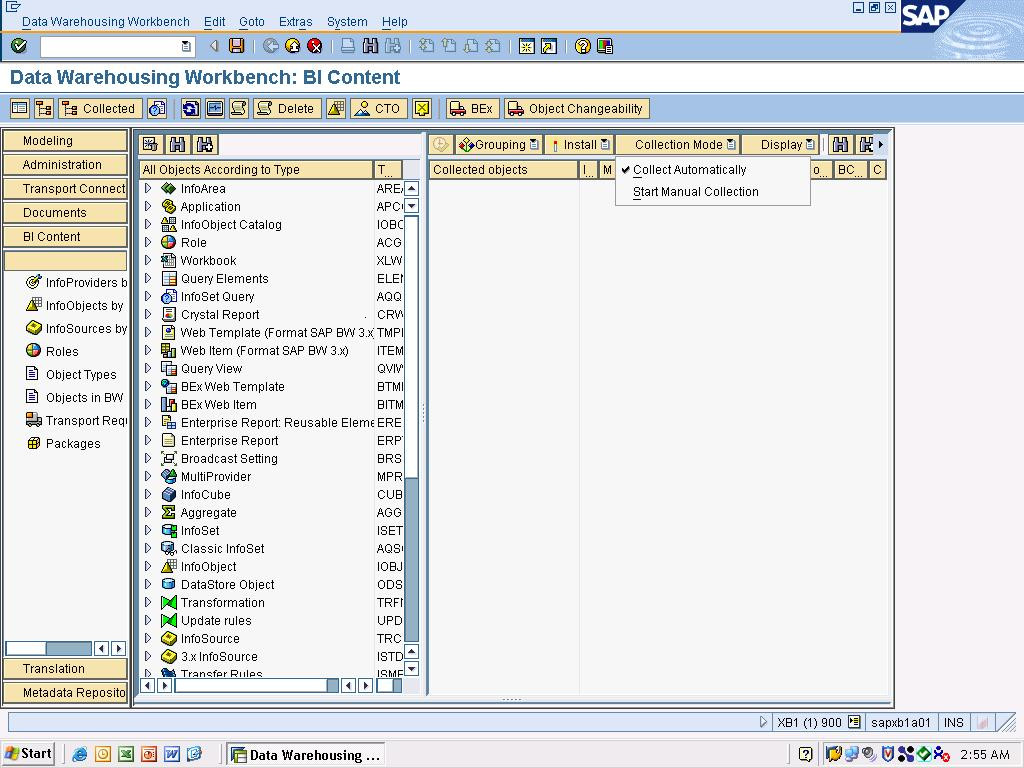Image resolution: width=1024 pixels, height=768 pixels.
Task: Select the Query Elements tree row
Action: pyautogui.click(x=255, y=278)
